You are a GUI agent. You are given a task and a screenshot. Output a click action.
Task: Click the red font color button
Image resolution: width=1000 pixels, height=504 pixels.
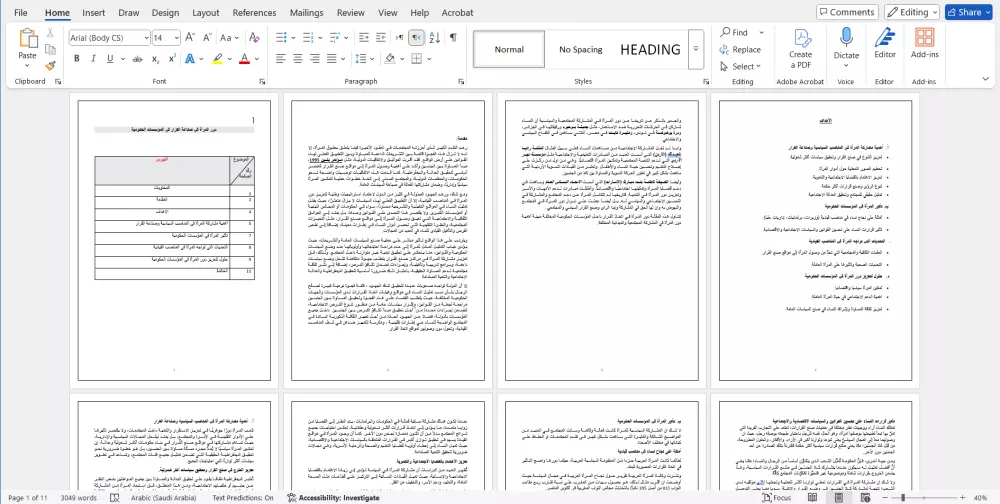pos(244,59)
